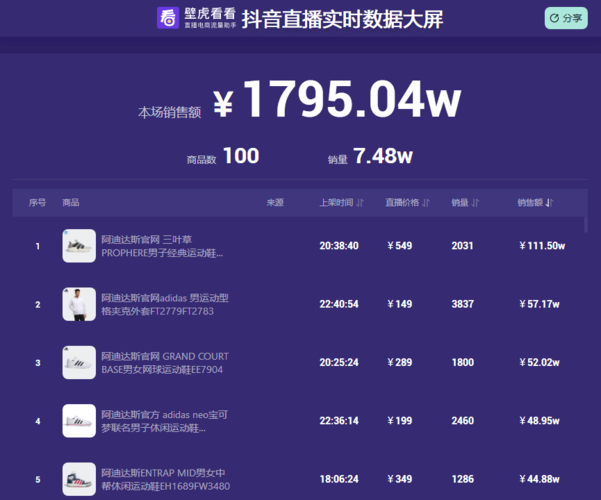Image resolution: width=601 pixels, height=500 pixels.
Task: Select live price ¥199 cell
Action: tap(400, 421)
